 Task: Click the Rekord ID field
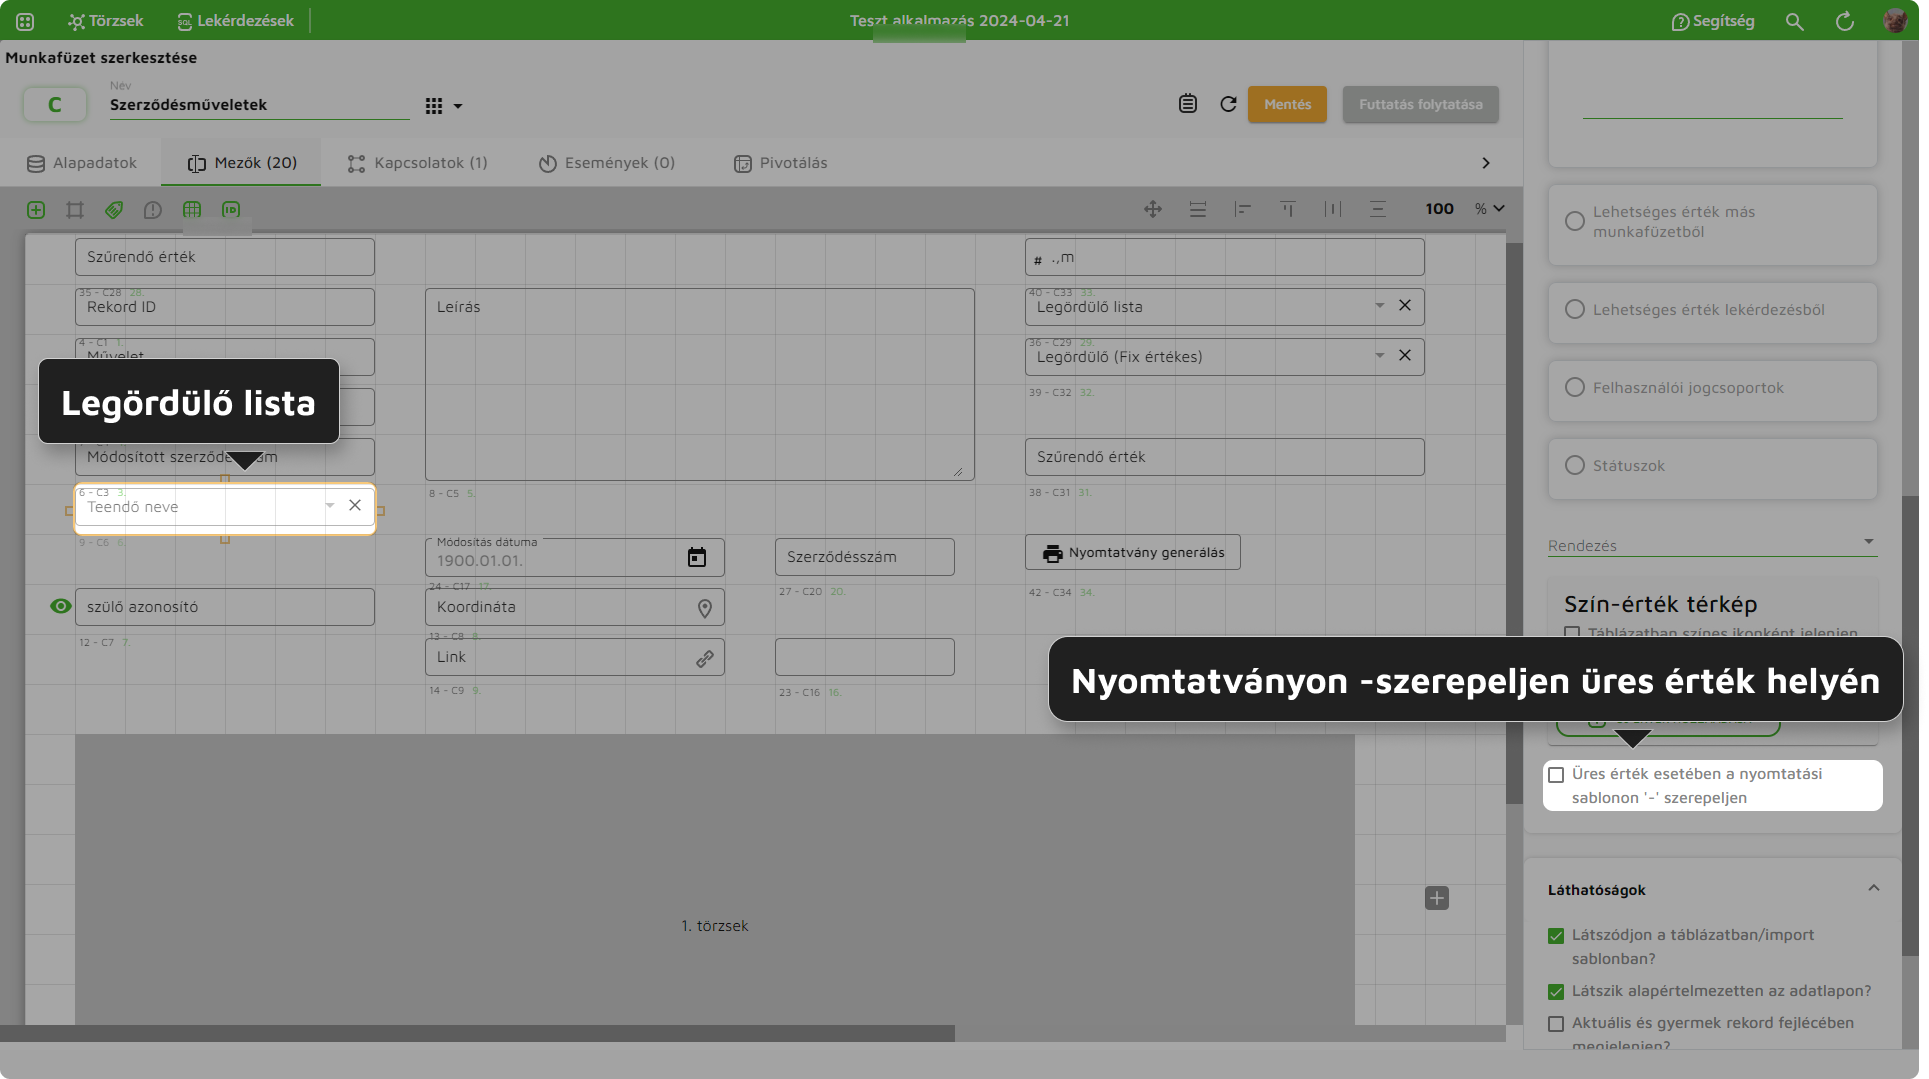pyautogui.click(x=225, y=307)
